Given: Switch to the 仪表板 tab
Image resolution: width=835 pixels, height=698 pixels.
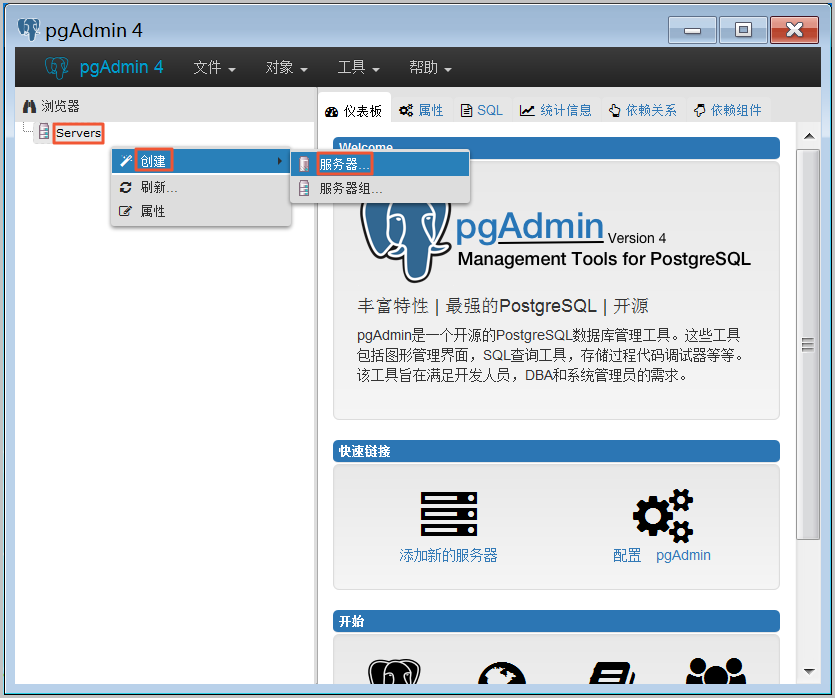Looking at the screenshot, I should (354, 111).
